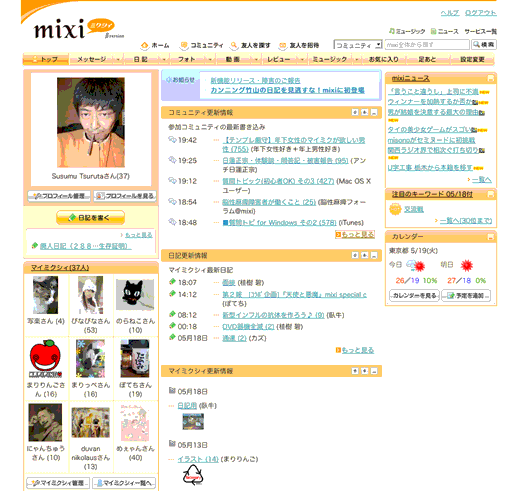Click the プロフィール管理 button
The width and height of the screenshot is (518, 491).
59,196
